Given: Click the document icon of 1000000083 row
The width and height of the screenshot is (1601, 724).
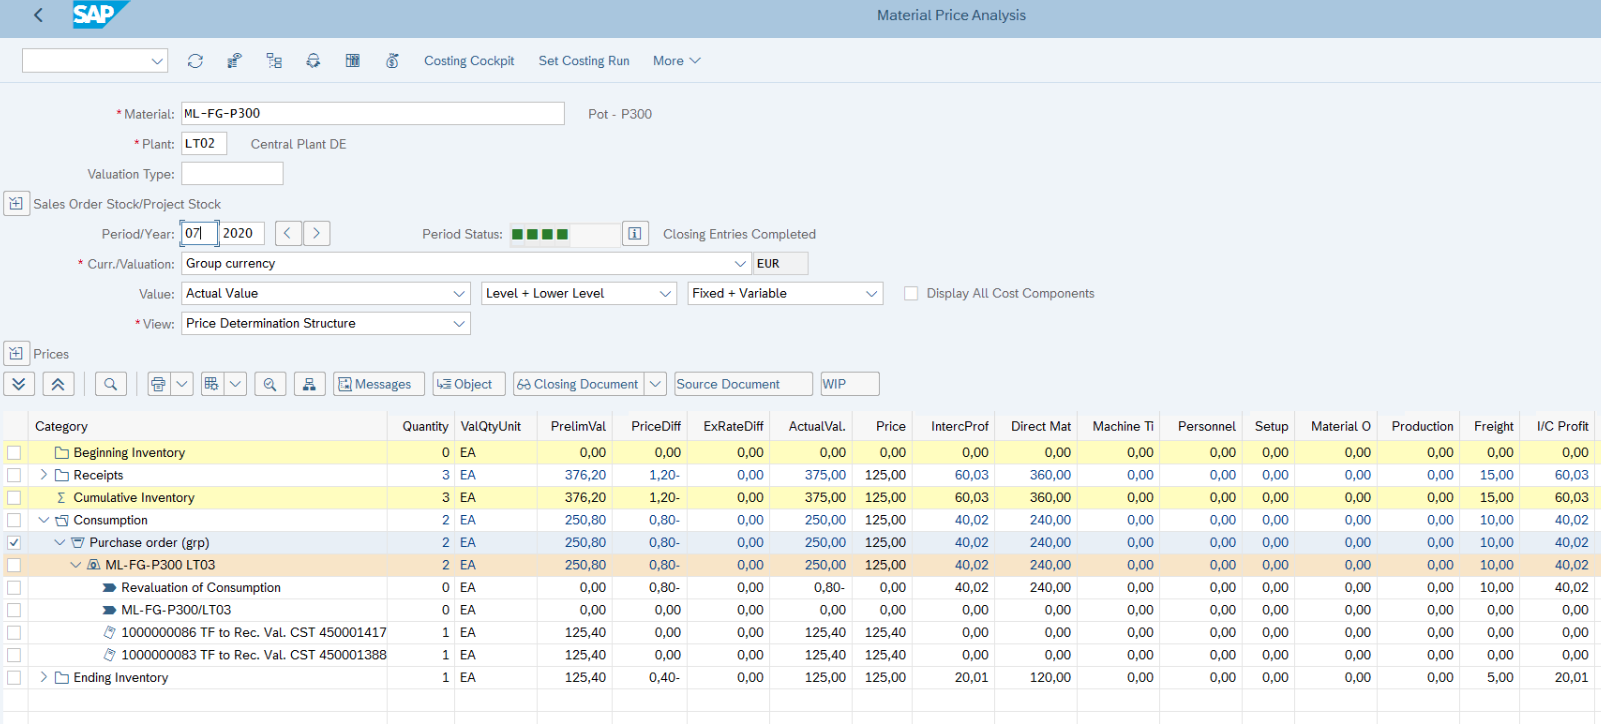Looking at the screenshot, I should point(110,655).
